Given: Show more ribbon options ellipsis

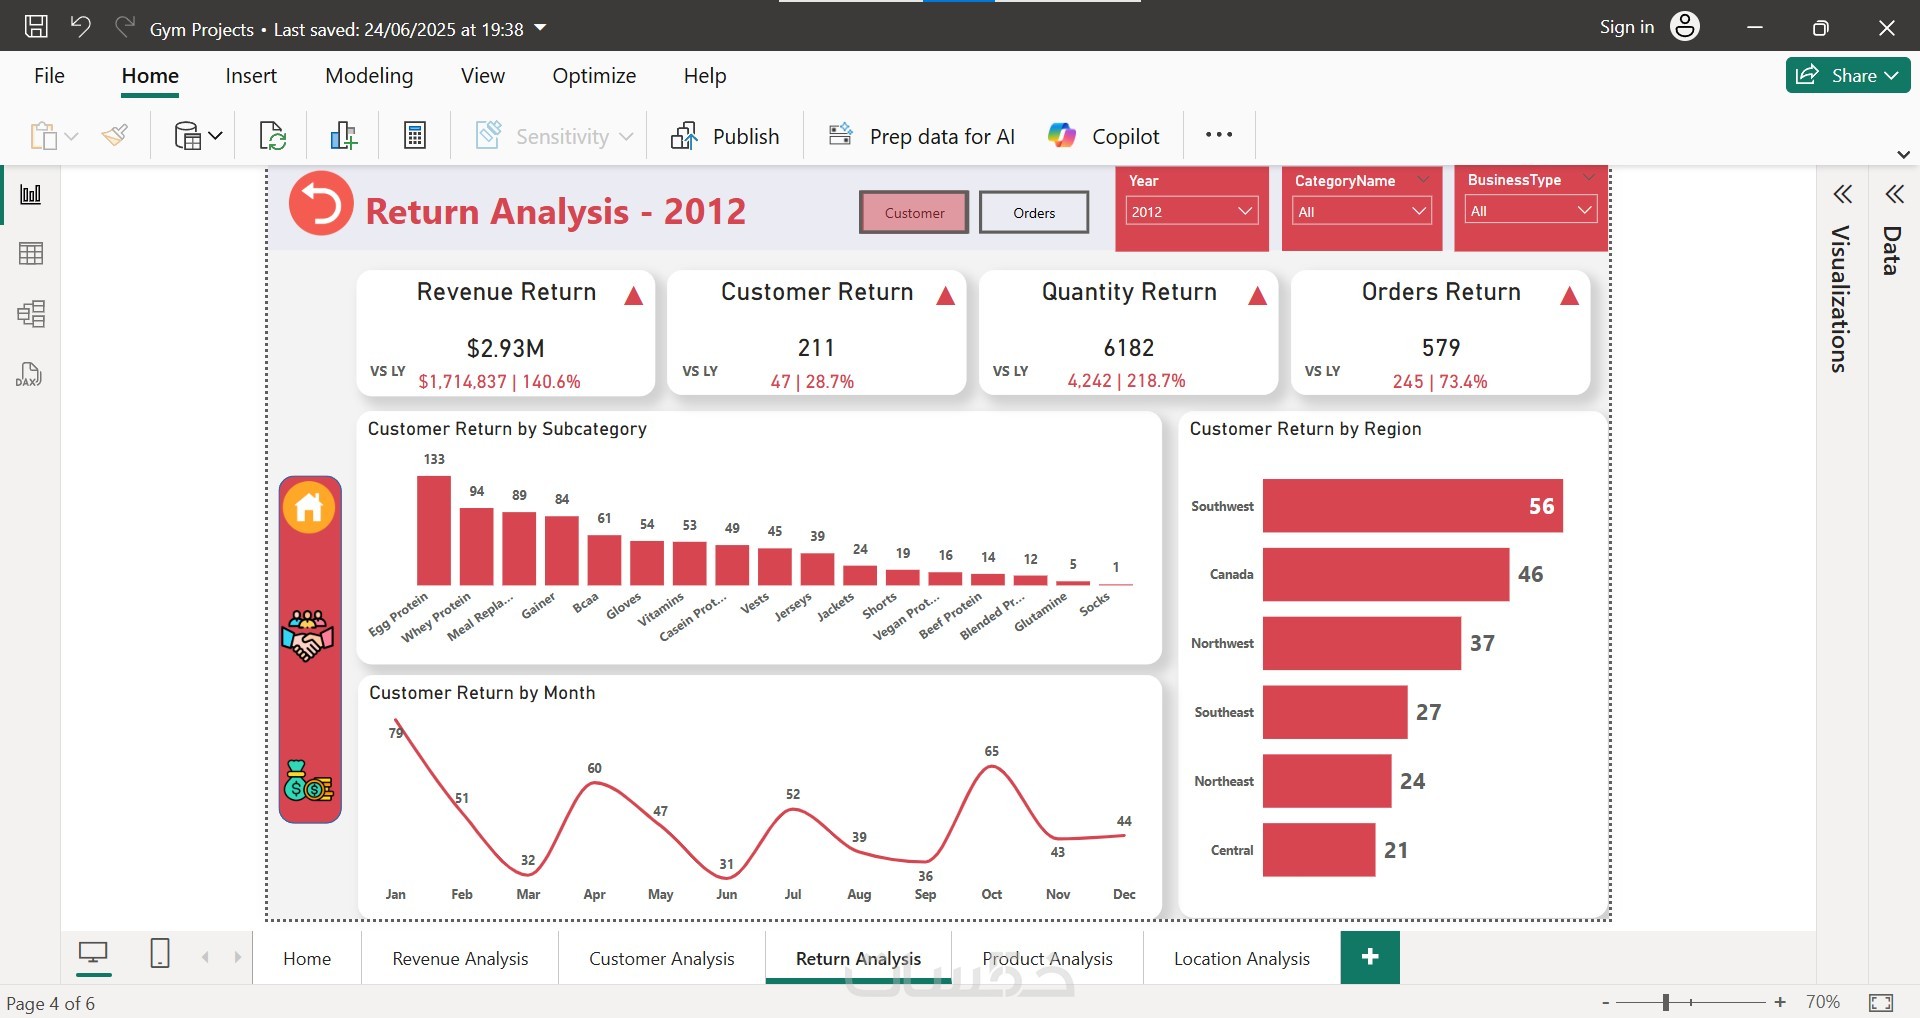Looking at the screenshot, I should click(x=1219, y=135).
